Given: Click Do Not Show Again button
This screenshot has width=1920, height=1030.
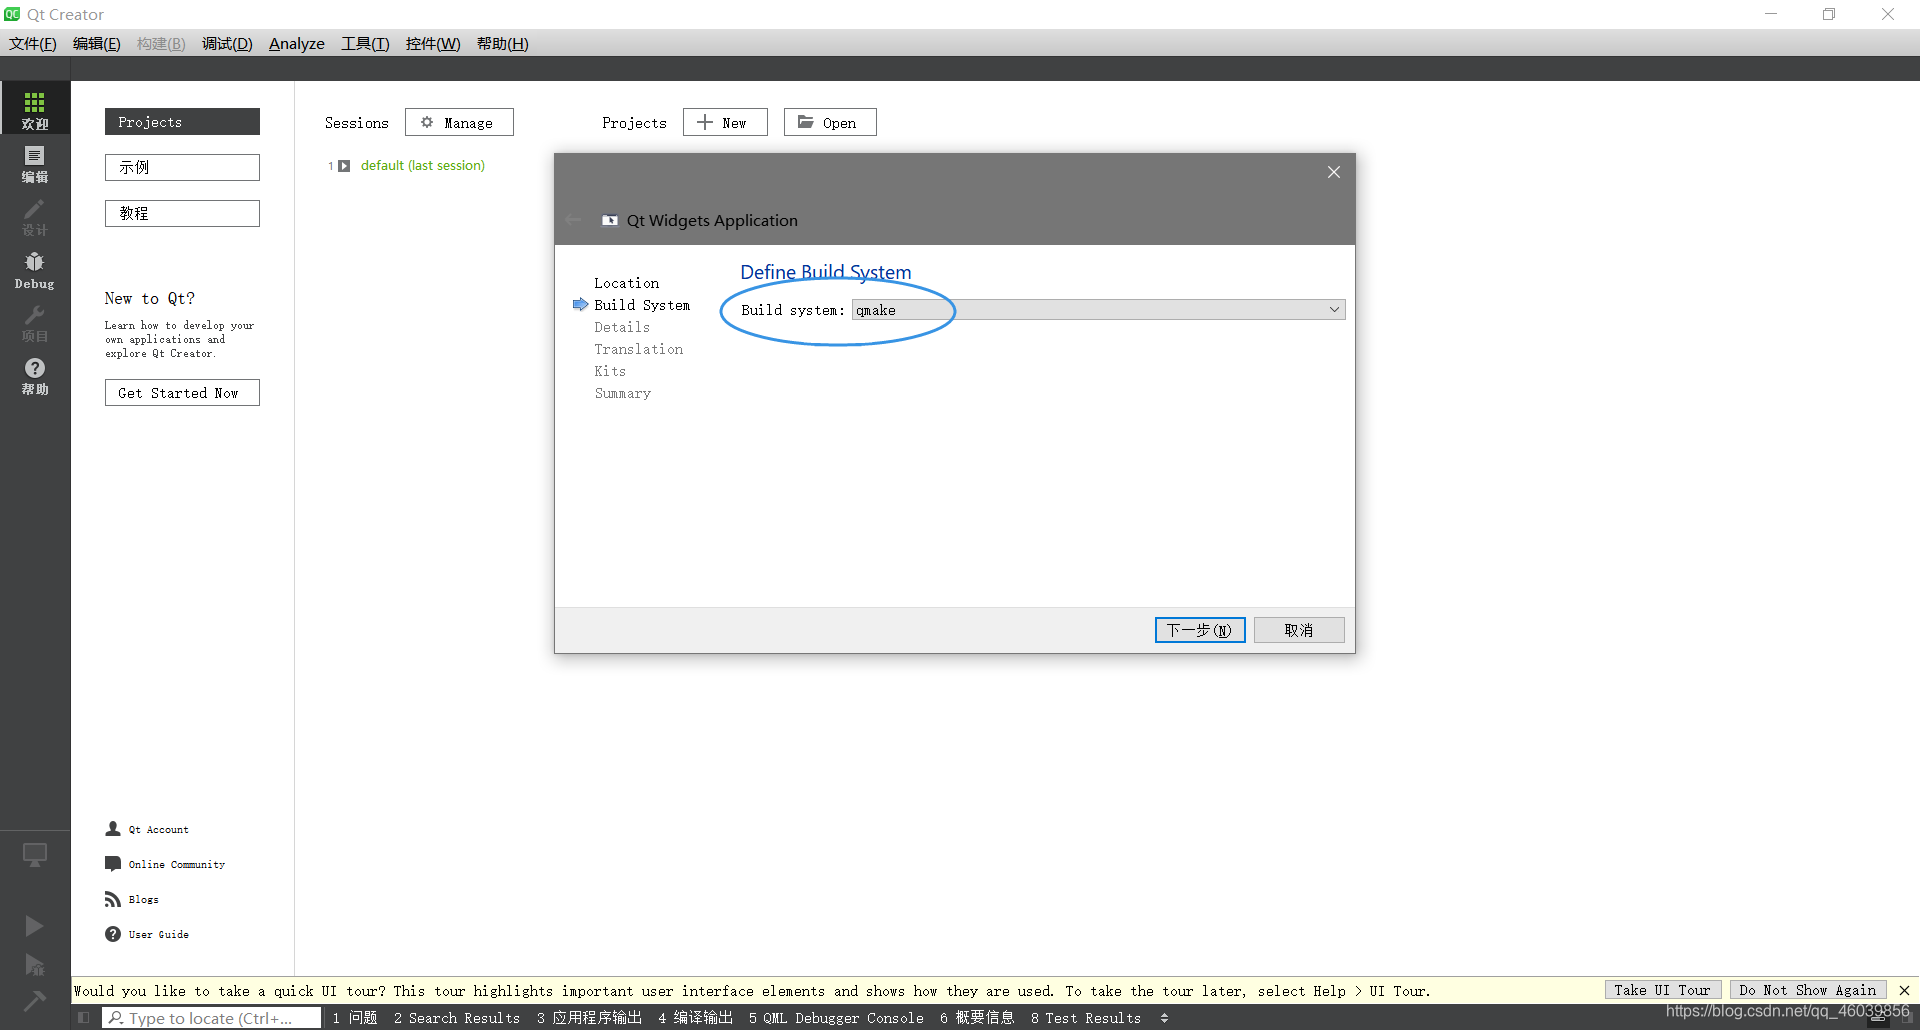Looking at the screenshot, I should click(1808, 990).
